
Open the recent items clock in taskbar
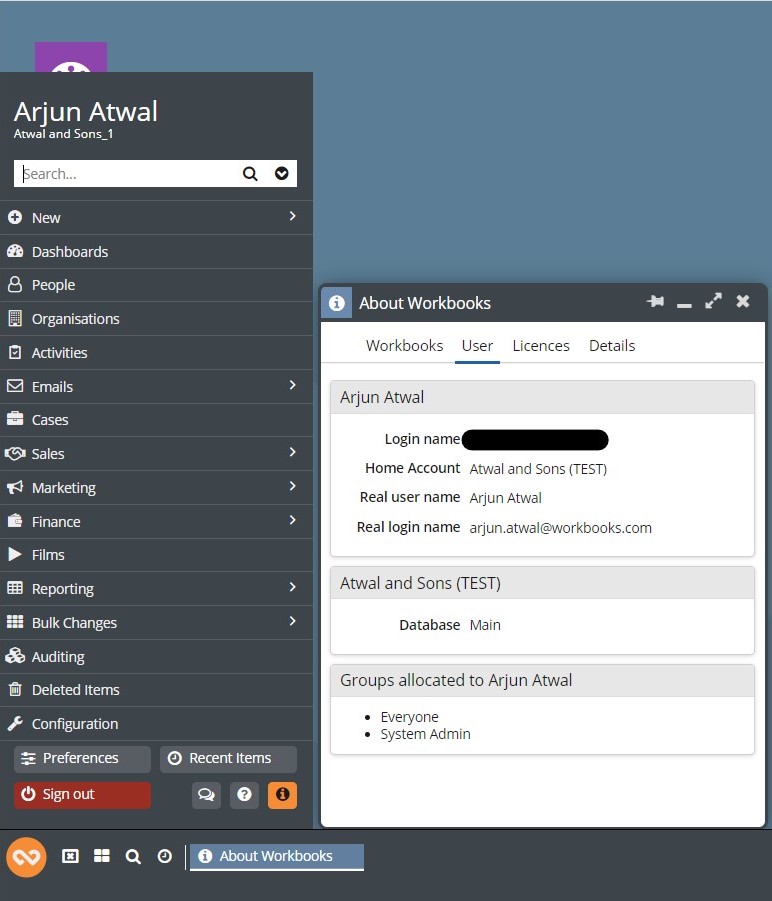165,857
